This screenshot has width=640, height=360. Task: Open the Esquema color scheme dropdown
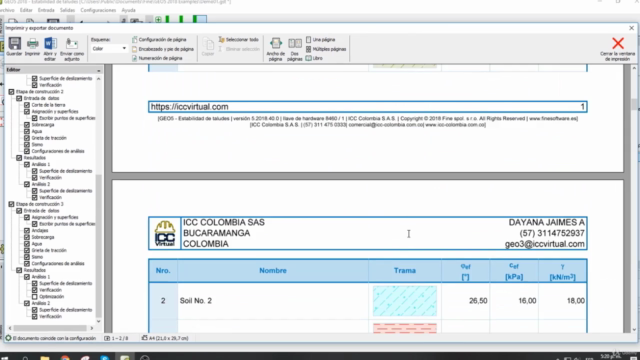point(109,49)
